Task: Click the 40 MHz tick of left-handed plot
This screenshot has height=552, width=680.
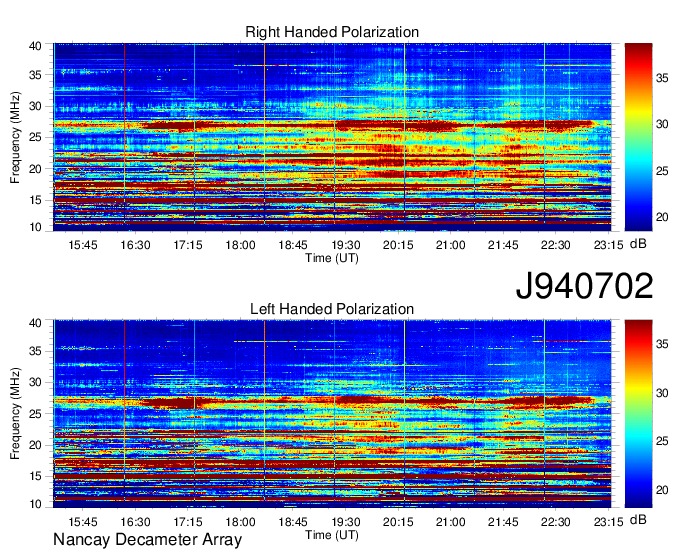Action: tap(35, 323)
